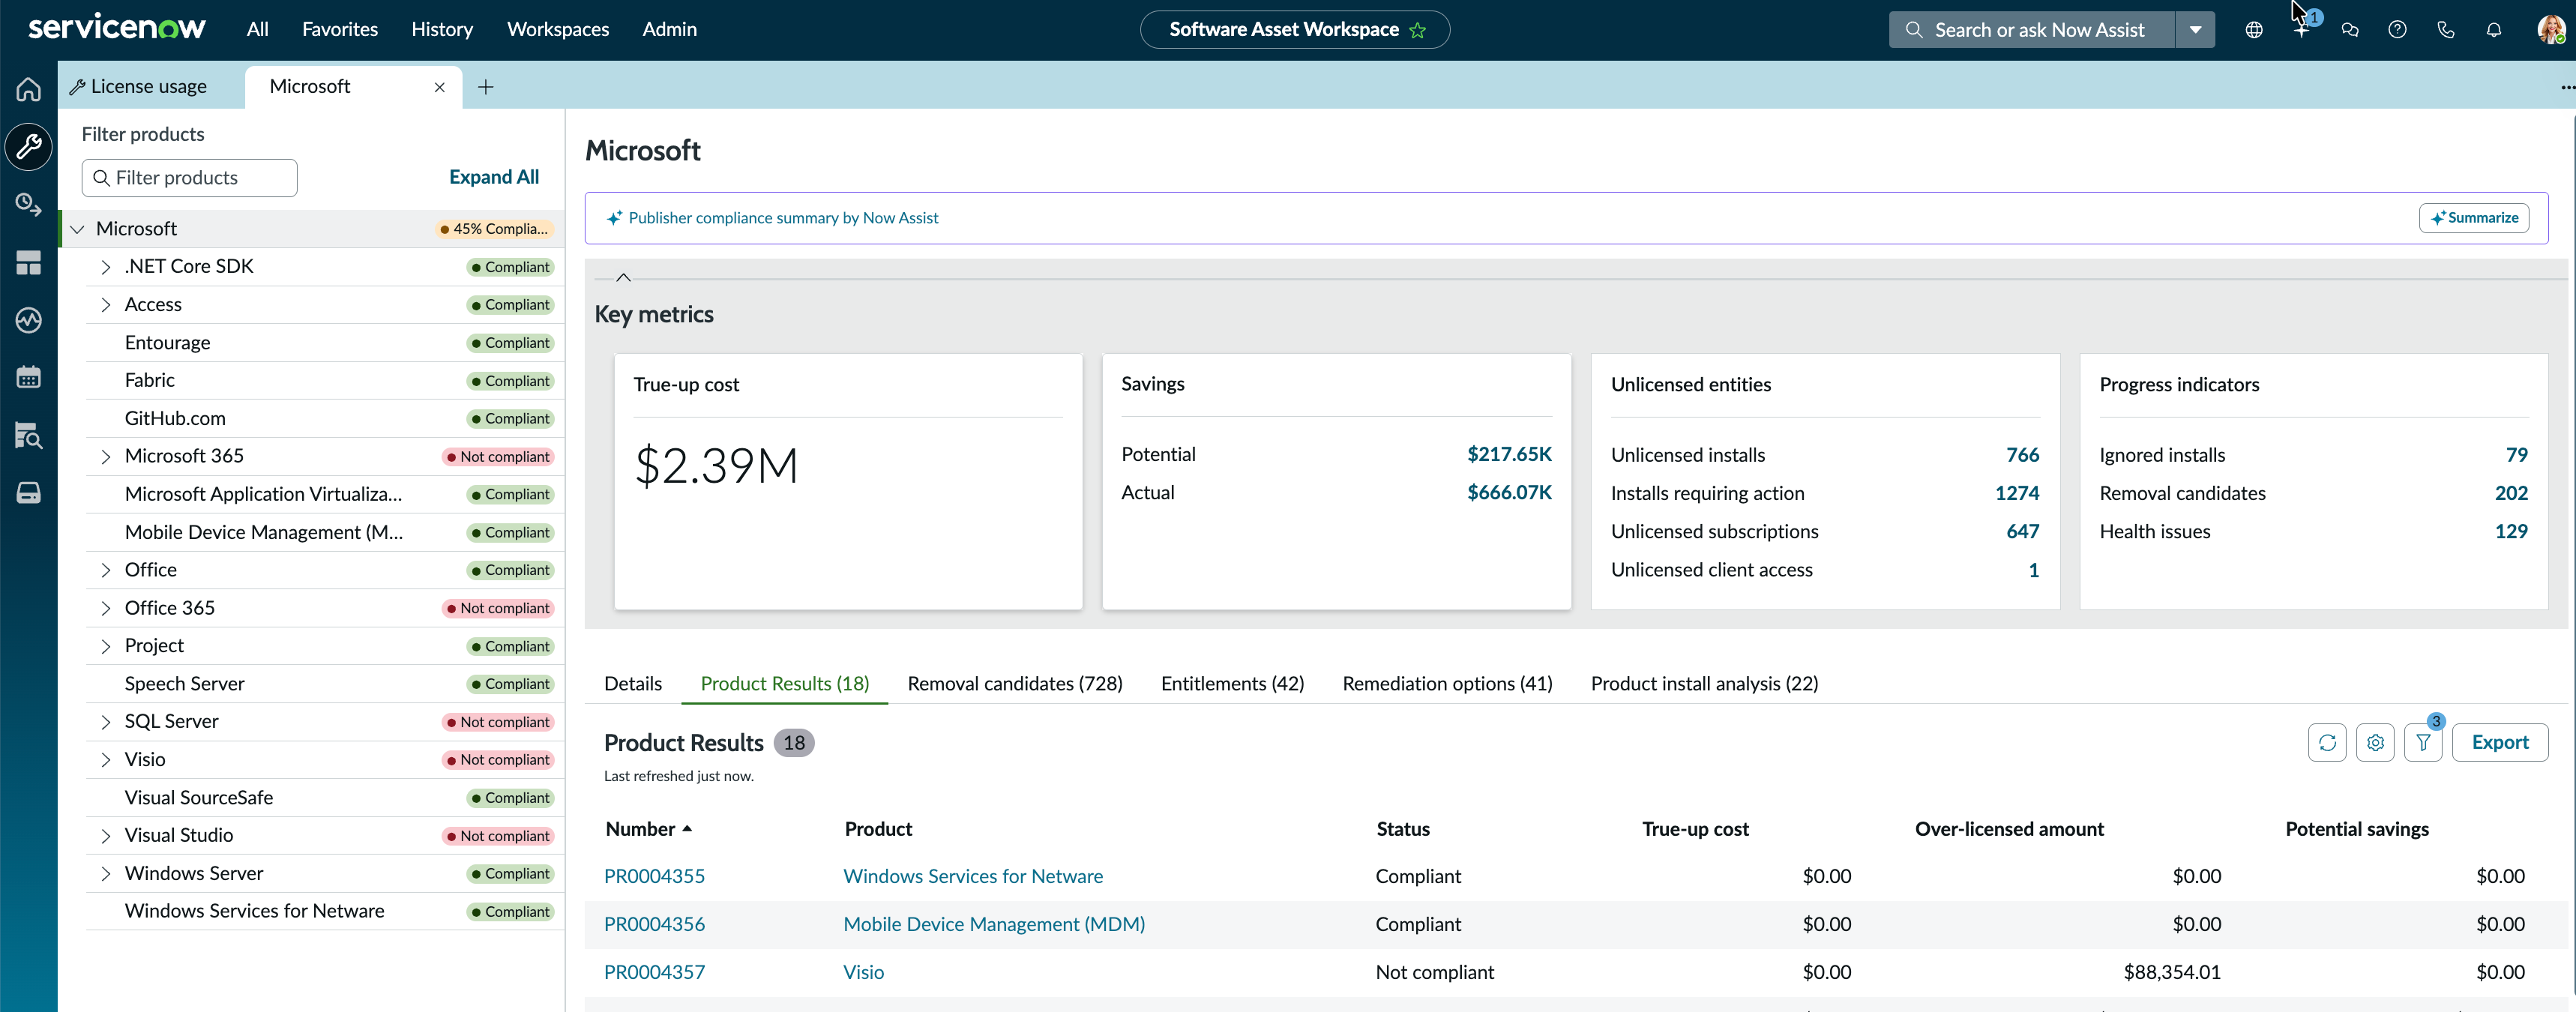The height and width of the screenshot is (1012, 2576).
Task: Switch to Removal candidates tab
Action: (x=1015, y=683)
